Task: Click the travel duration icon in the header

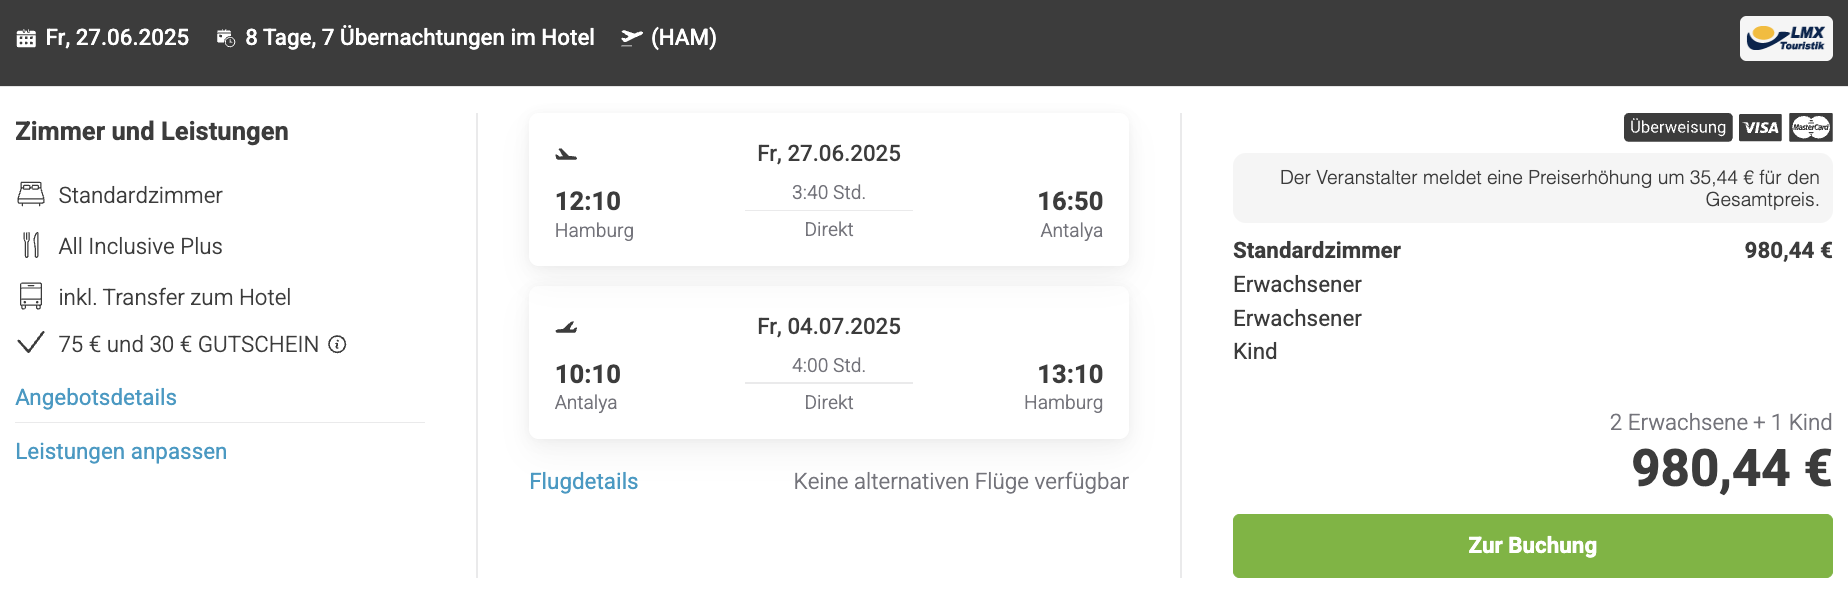Action: (226, 38)
